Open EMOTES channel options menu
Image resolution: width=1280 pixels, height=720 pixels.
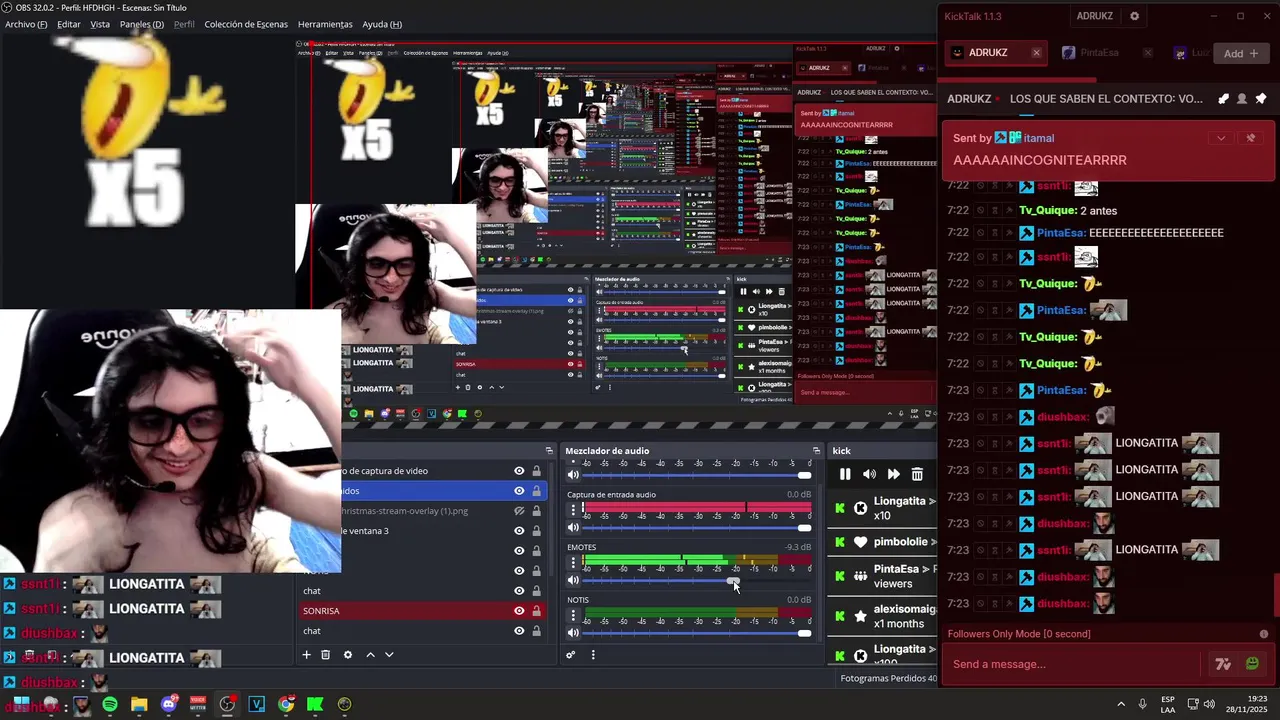[573, 563]
